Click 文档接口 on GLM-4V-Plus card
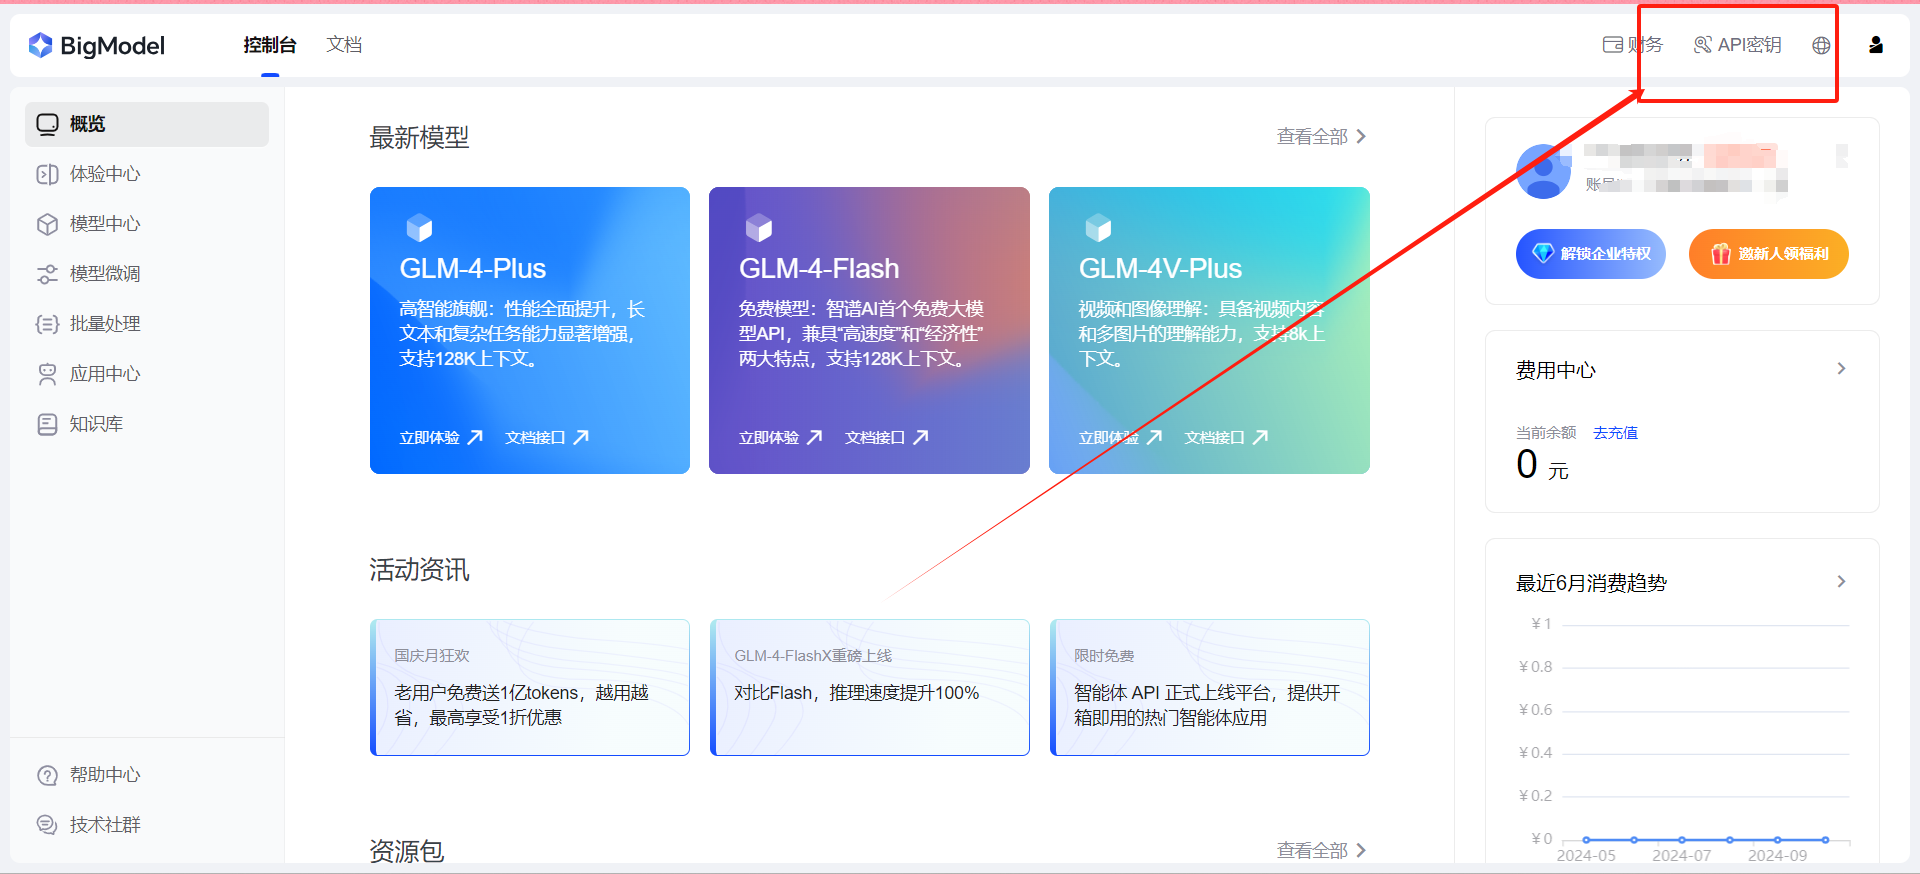 [x=1227, y=437]
